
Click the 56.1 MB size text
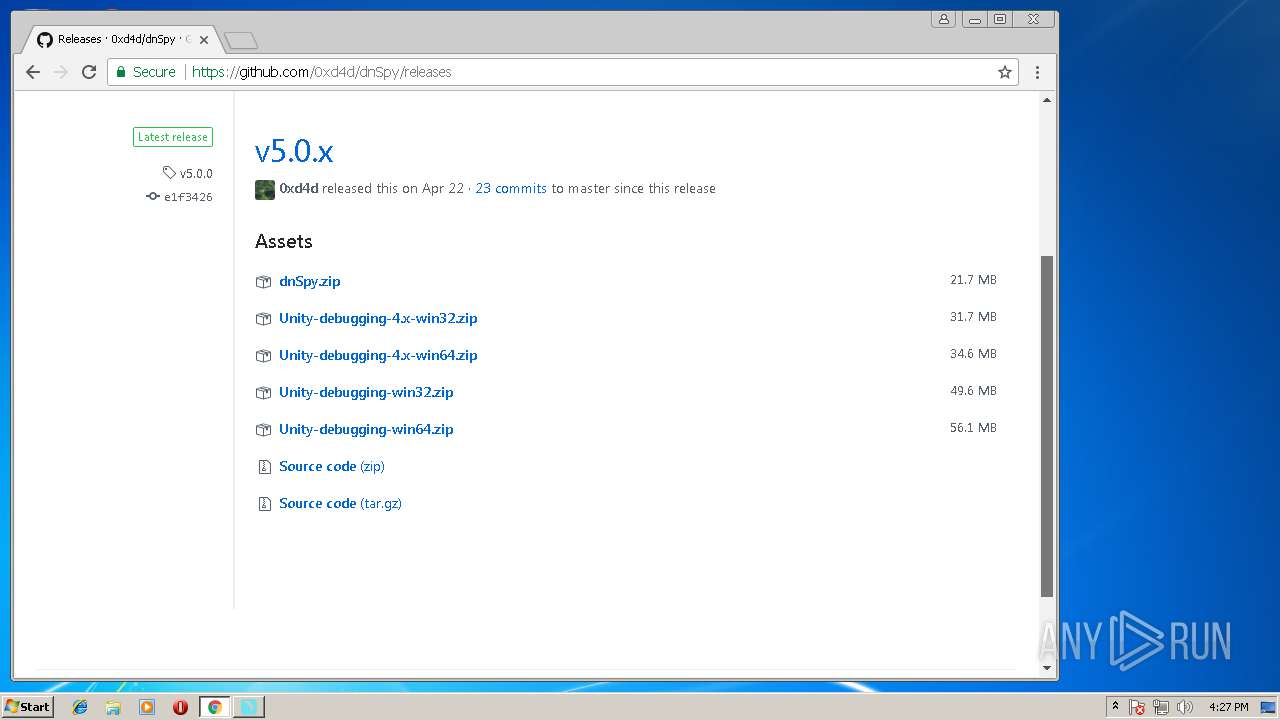pos(973,428)
